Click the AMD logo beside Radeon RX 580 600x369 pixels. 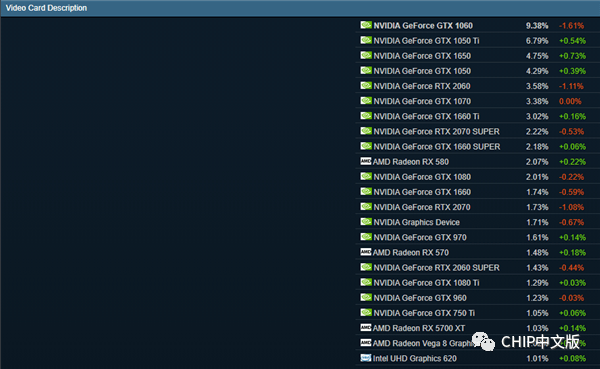[x=365, y=161]
